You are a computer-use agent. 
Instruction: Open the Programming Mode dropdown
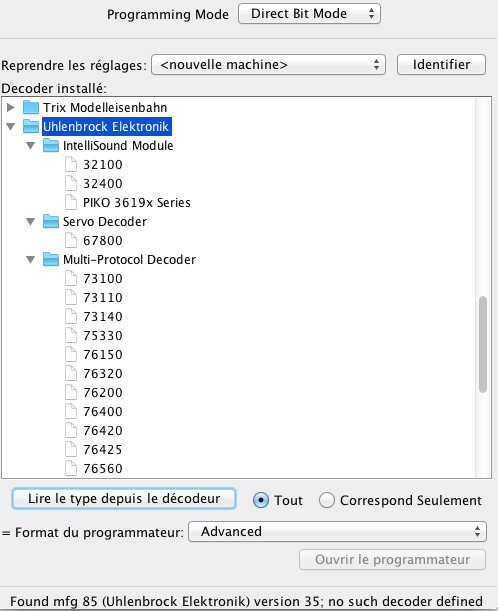pos(309,14)
